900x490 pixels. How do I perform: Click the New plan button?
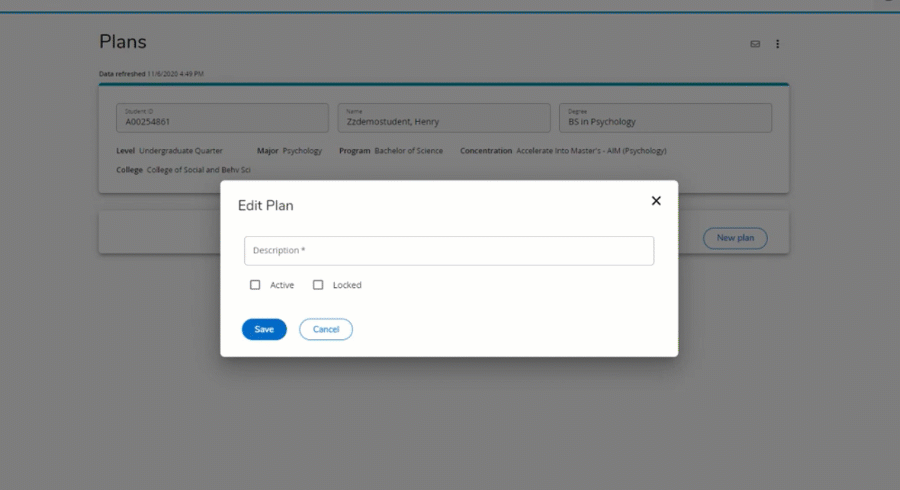coord(735,238)
